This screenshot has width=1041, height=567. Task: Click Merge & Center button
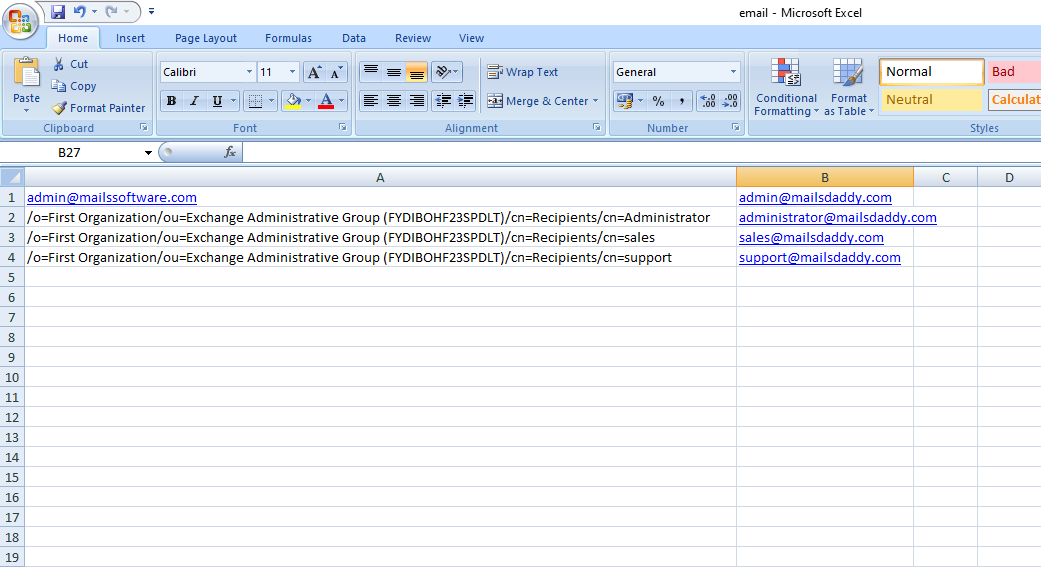coord(538,101)
